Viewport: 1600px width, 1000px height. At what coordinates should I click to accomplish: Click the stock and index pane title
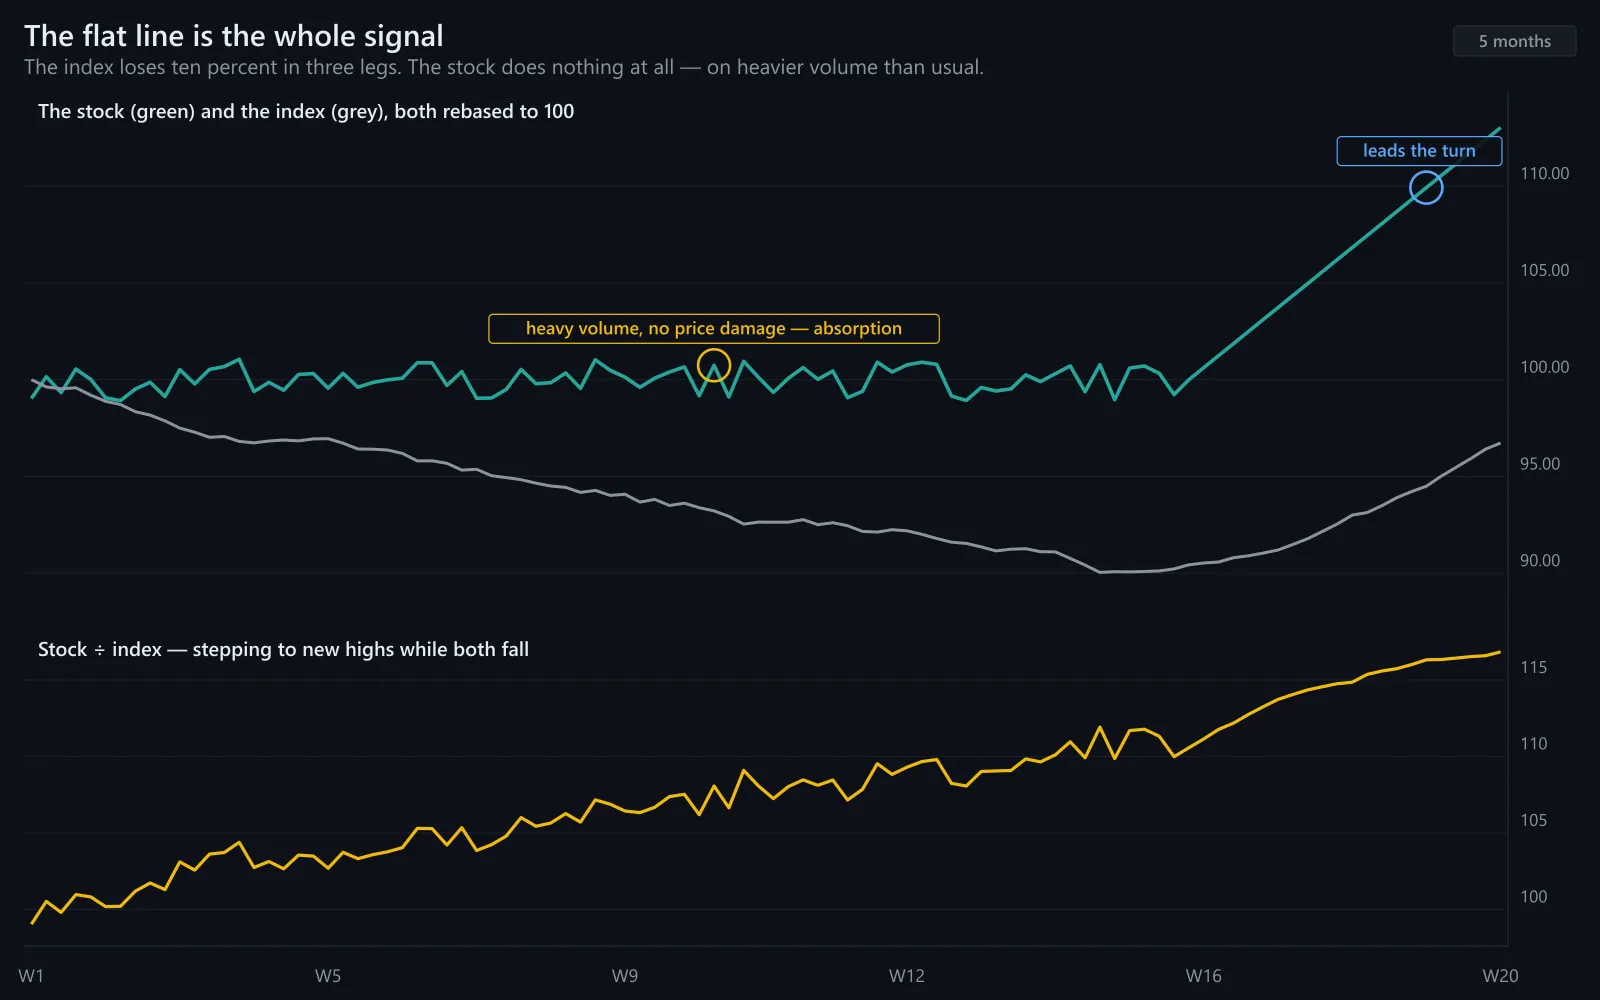(306, 112)
